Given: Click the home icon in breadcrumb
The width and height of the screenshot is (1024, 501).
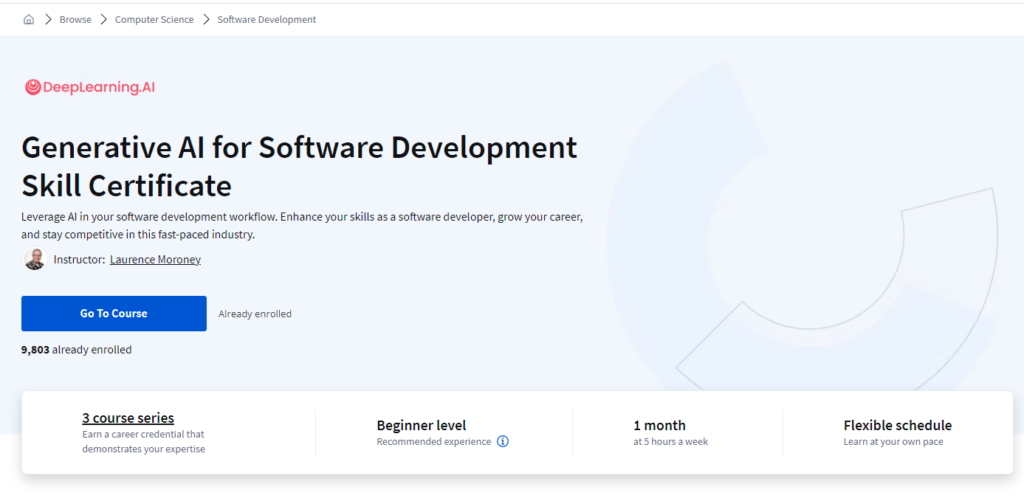Looking at the screenshot, I should coord(28,19).
